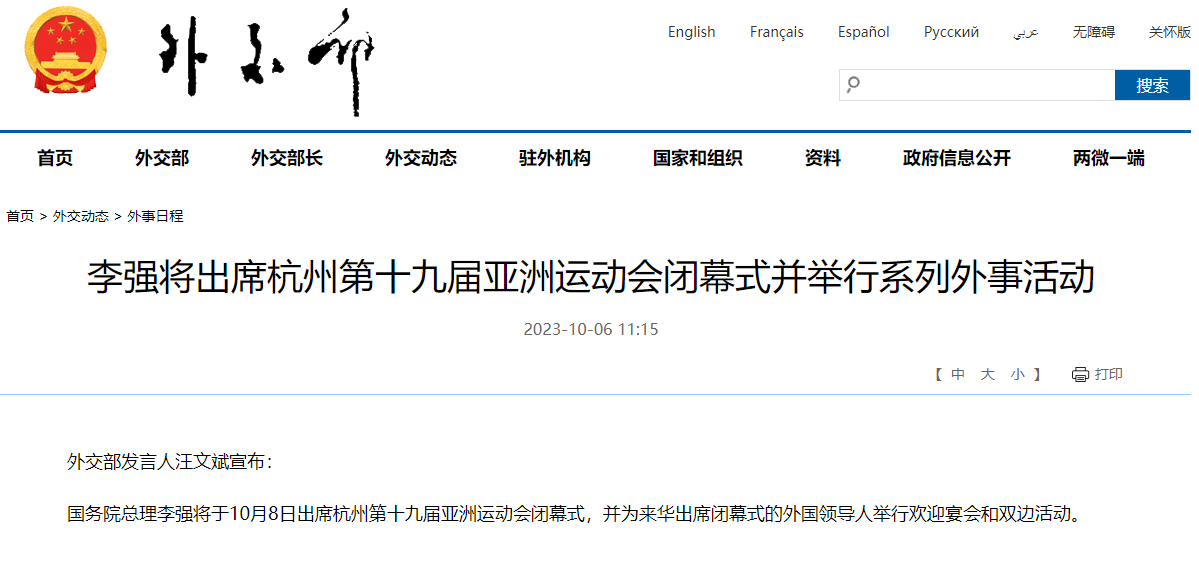The width and height of the screenshot is (1199, 563).
Task: Open the 首页 home menu
Action: (55, 158)
